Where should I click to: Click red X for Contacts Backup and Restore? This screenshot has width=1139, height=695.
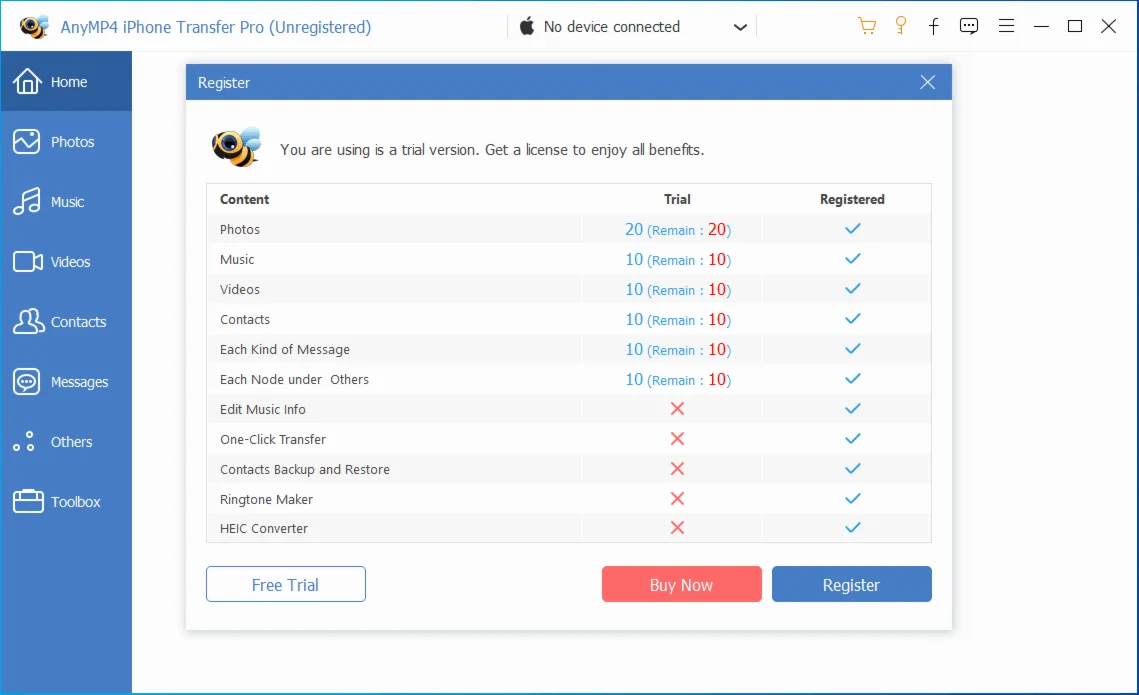coord(677,468)
